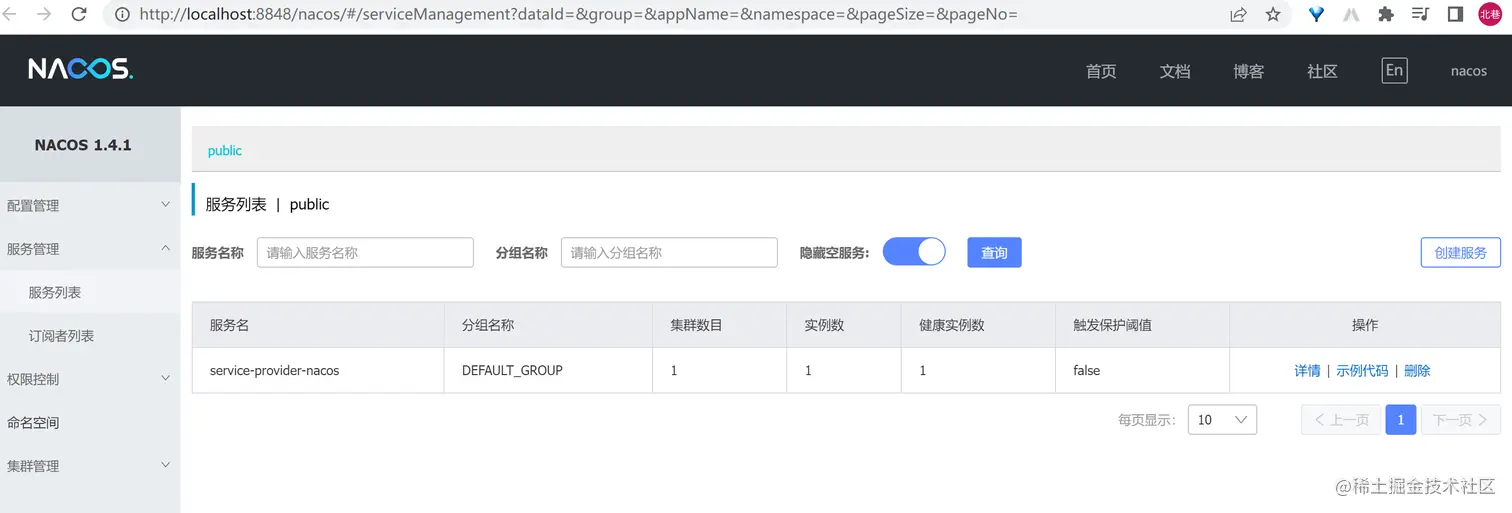Open the 每页显示 page size dropdown
Image resolution: width=1512 pixels, height=513 pixels.
[x=1222, y=420]
